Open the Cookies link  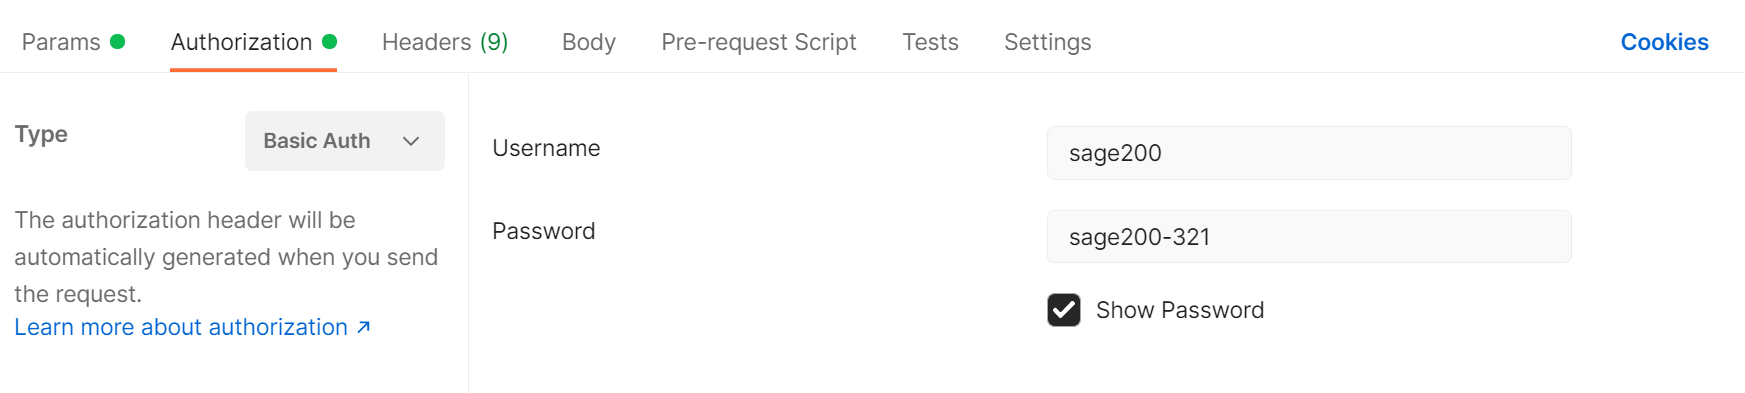point(1664,42)
